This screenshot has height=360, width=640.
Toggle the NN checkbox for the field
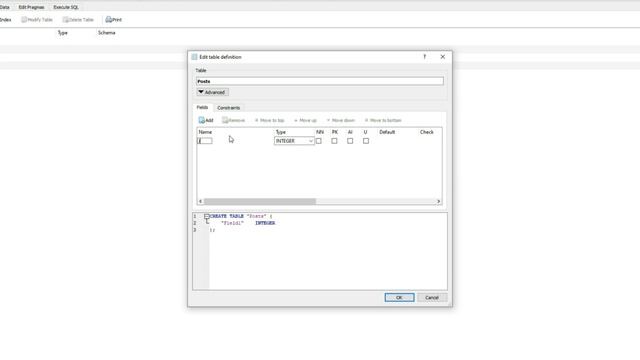(319, 141)
